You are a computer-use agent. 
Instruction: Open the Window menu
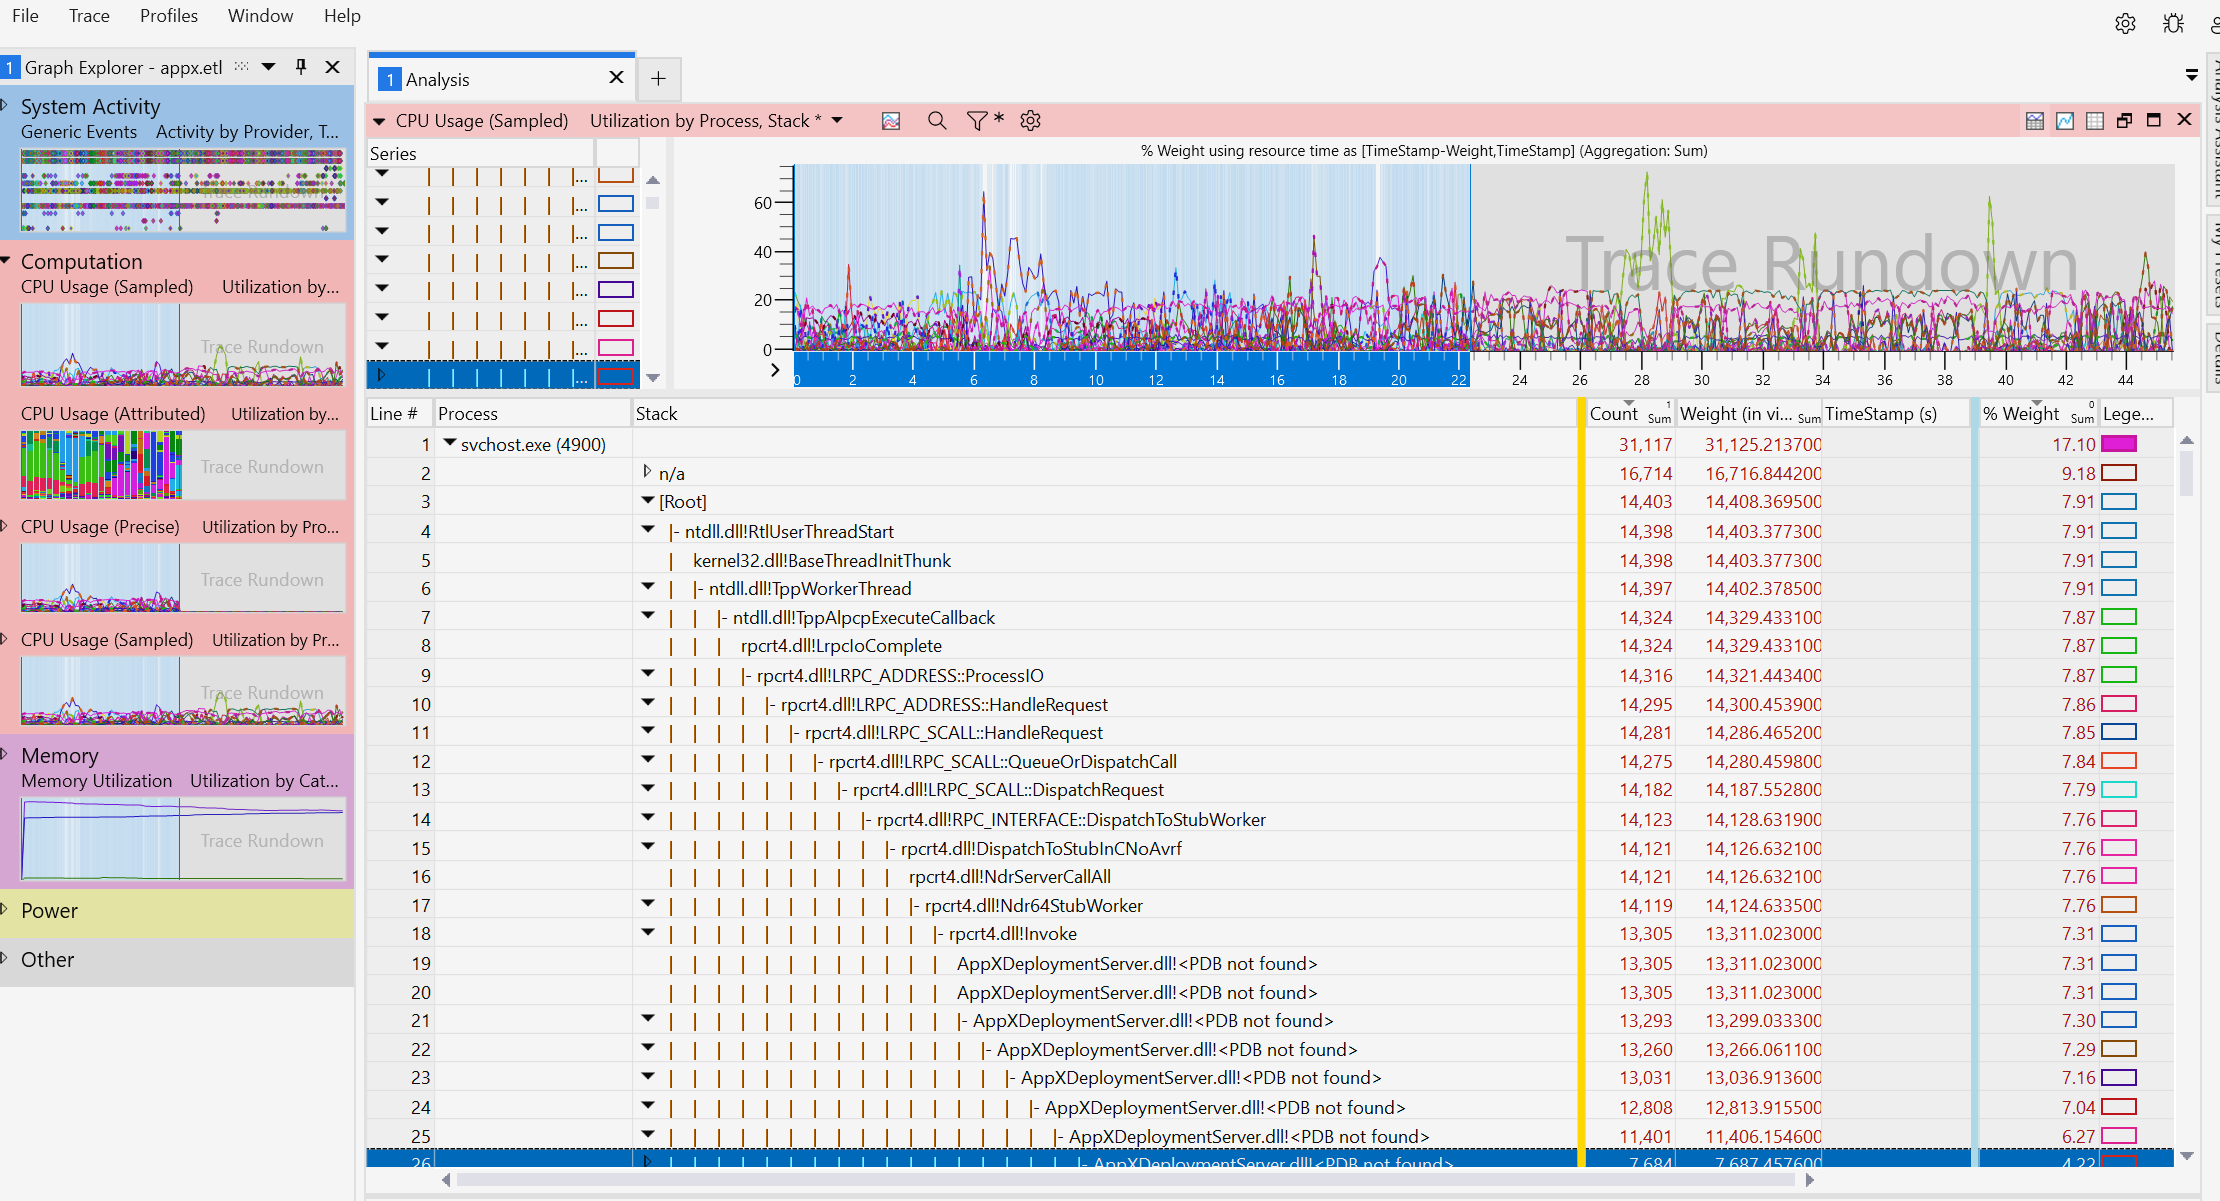tap(260, 16)
